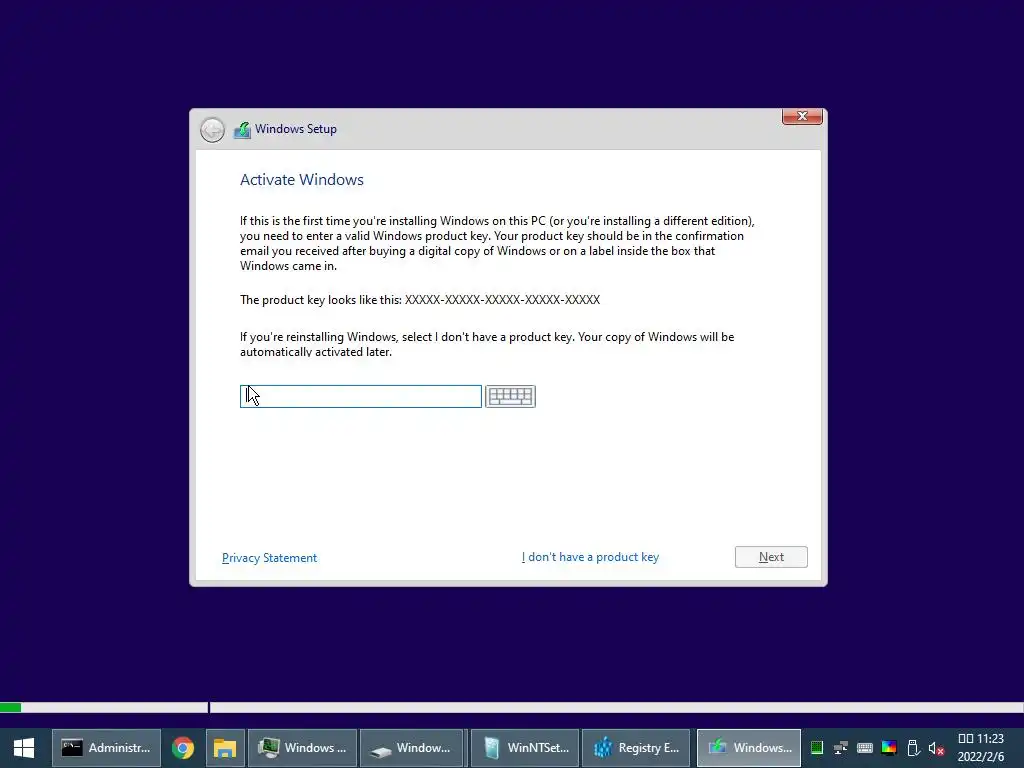The width and height of the screenshot is (1024, 768).
Task: Click the setup progress bar at bottom
Action: point(512,707)
